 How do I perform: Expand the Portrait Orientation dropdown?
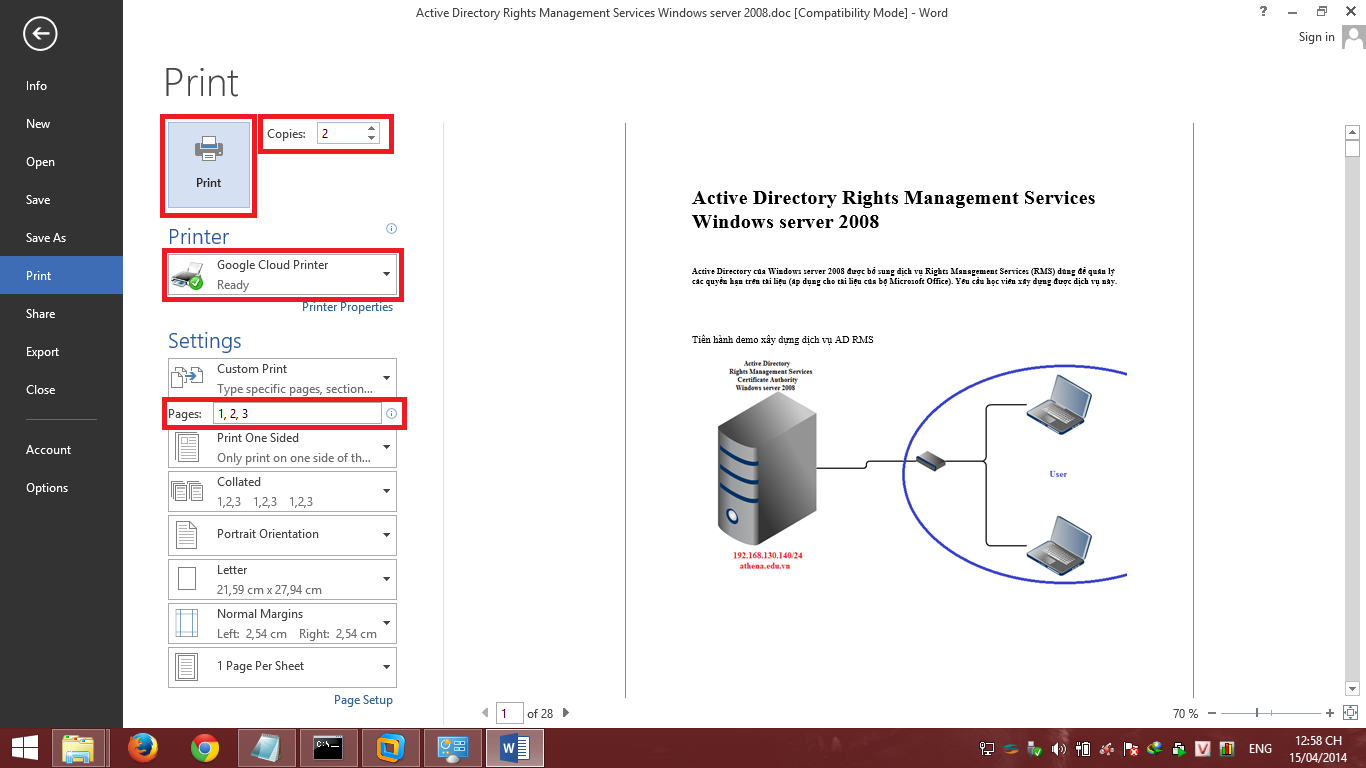click(283, 535)
